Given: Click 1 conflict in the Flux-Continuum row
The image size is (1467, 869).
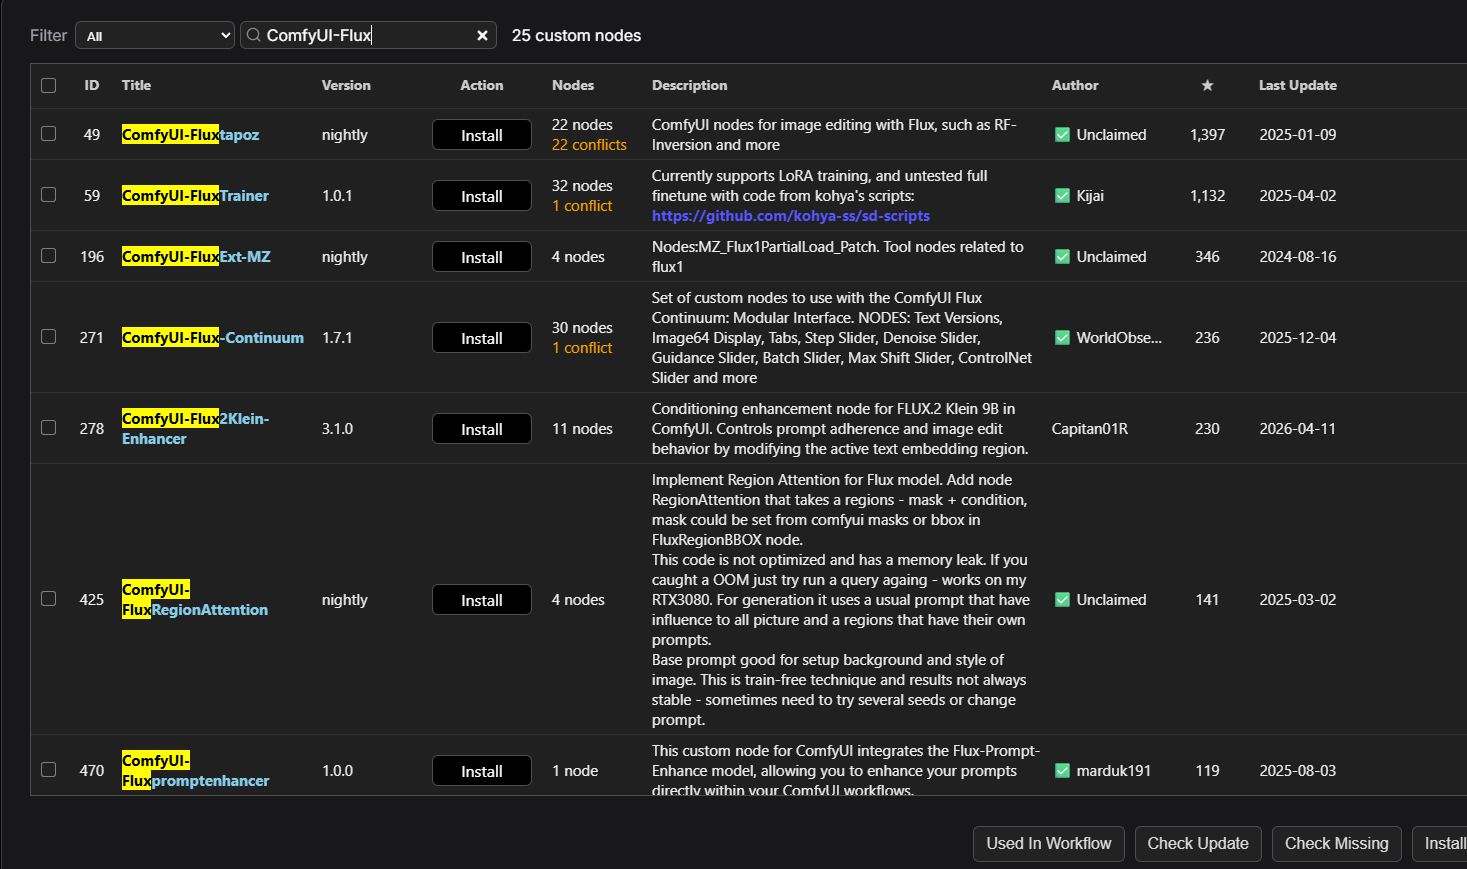Looking at the screenshot, I should pos(582,348).
